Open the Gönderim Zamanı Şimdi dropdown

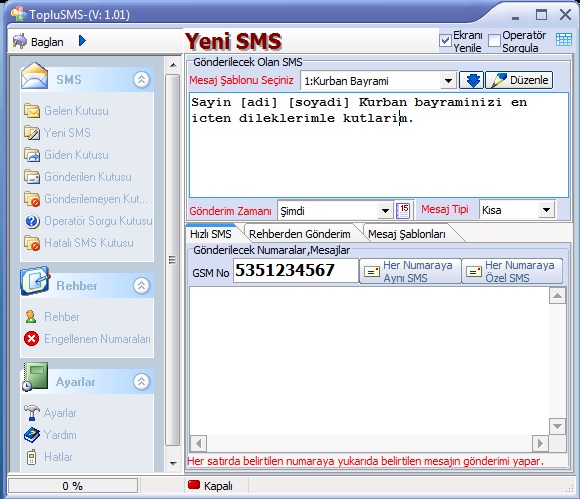click(385, 211)
